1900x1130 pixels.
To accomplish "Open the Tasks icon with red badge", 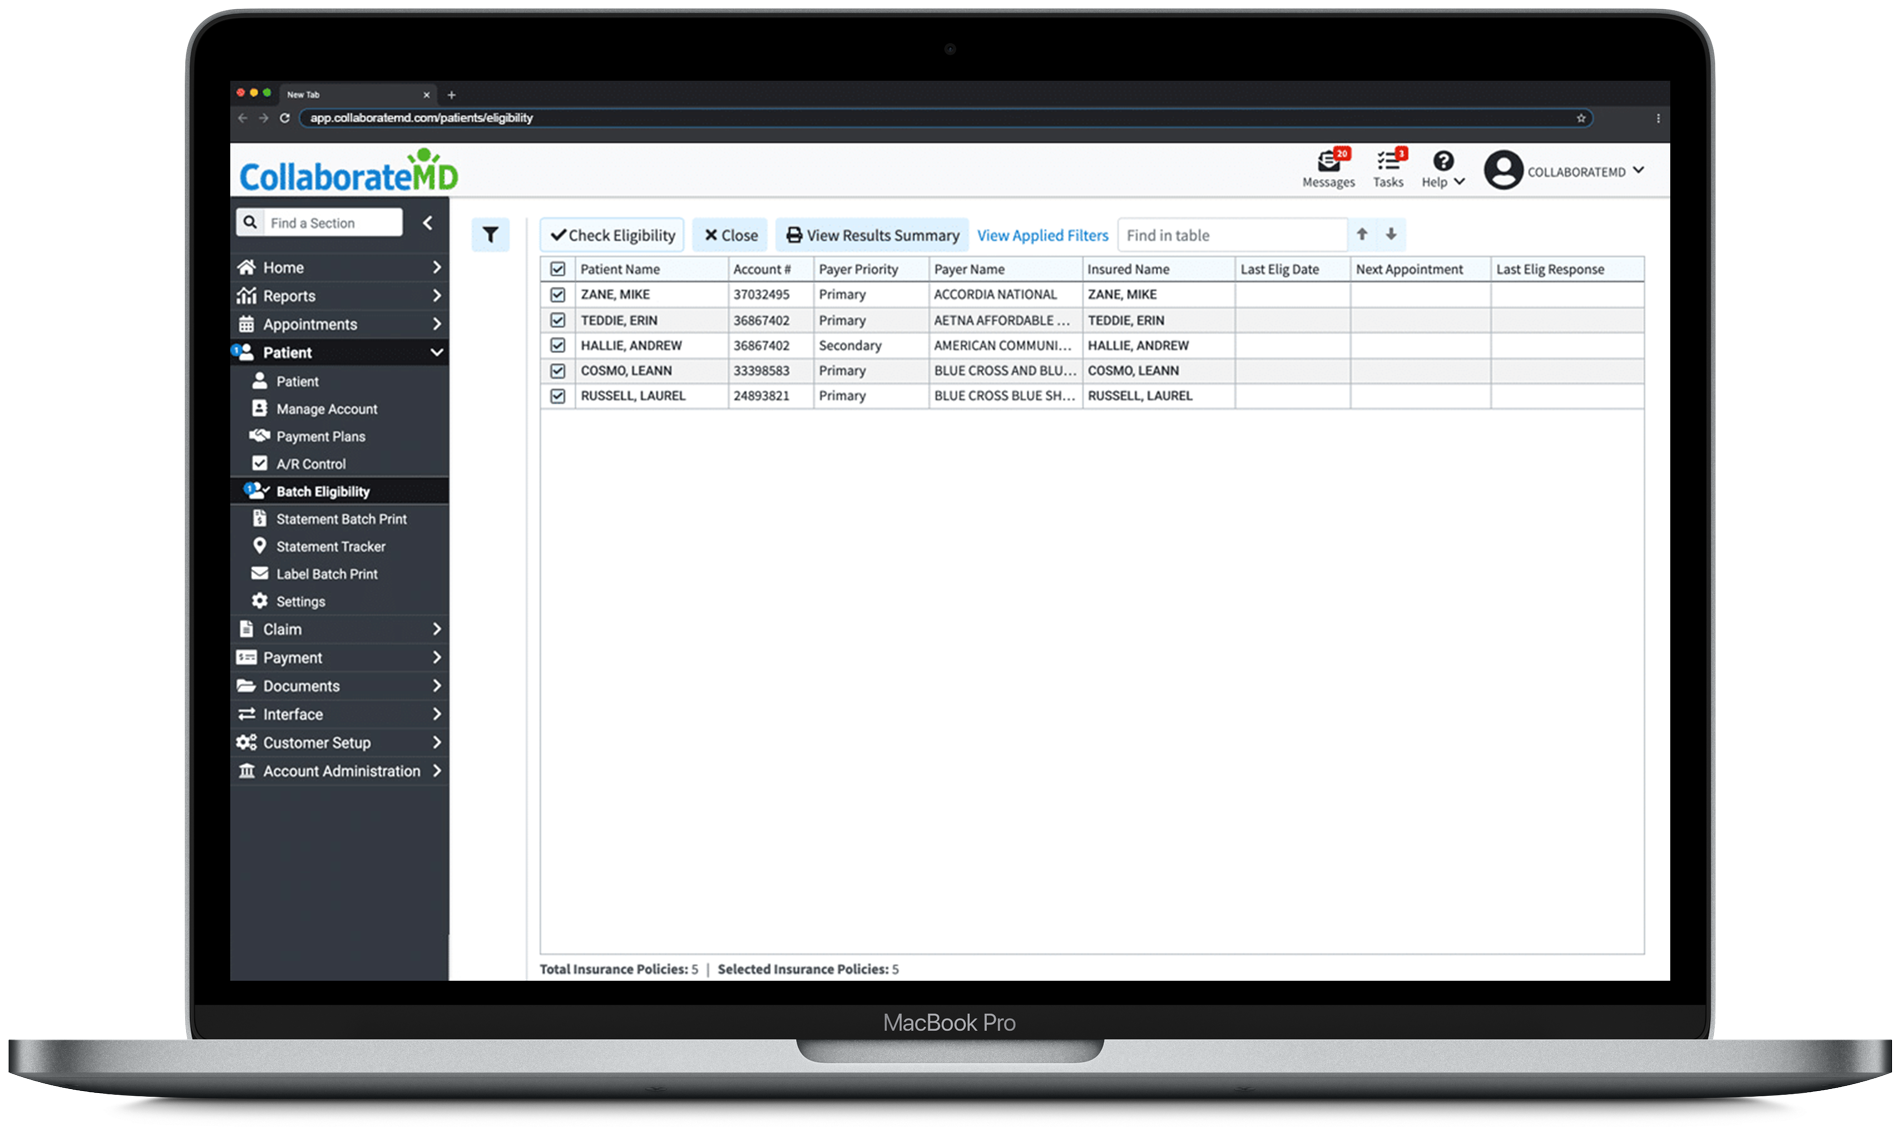I will pyautogui.click(x=1388, y=167).
